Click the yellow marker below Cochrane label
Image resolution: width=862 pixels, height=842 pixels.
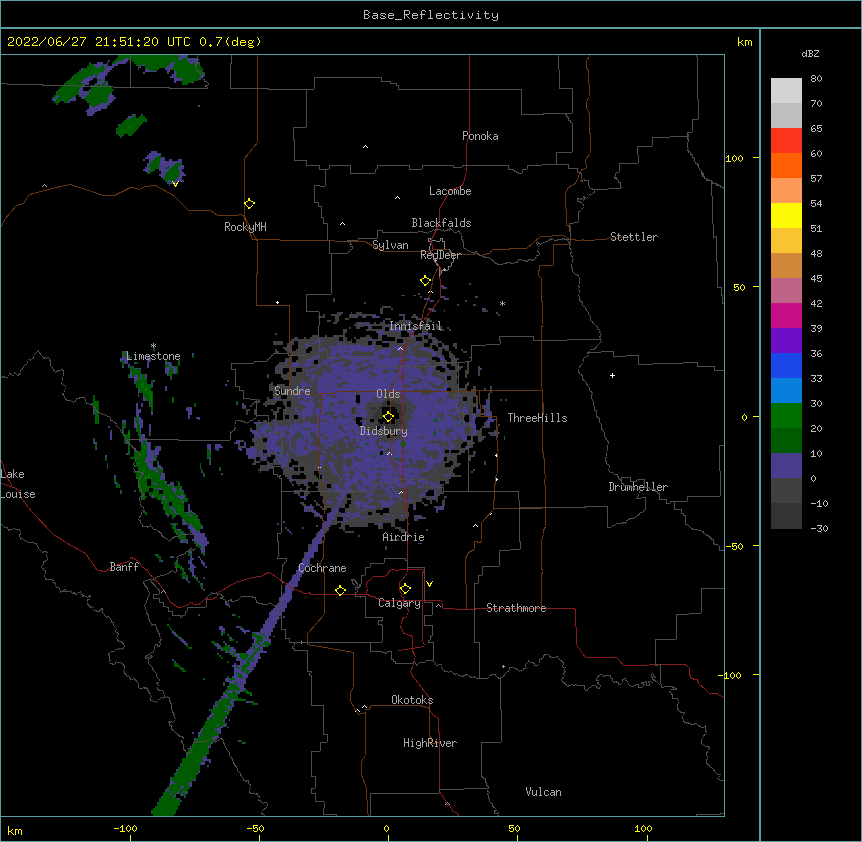[340, 590]
